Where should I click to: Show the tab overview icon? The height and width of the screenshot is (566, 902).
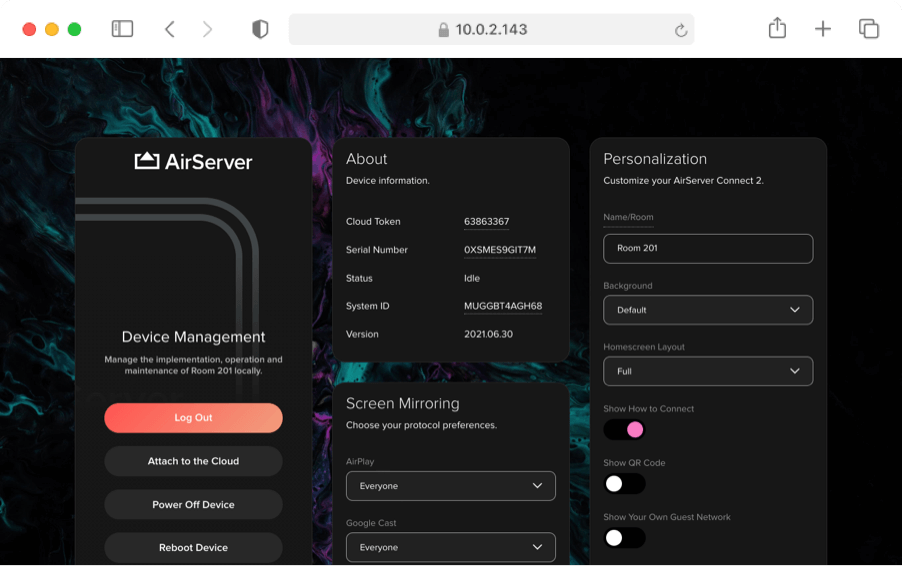tap(868, 29)
